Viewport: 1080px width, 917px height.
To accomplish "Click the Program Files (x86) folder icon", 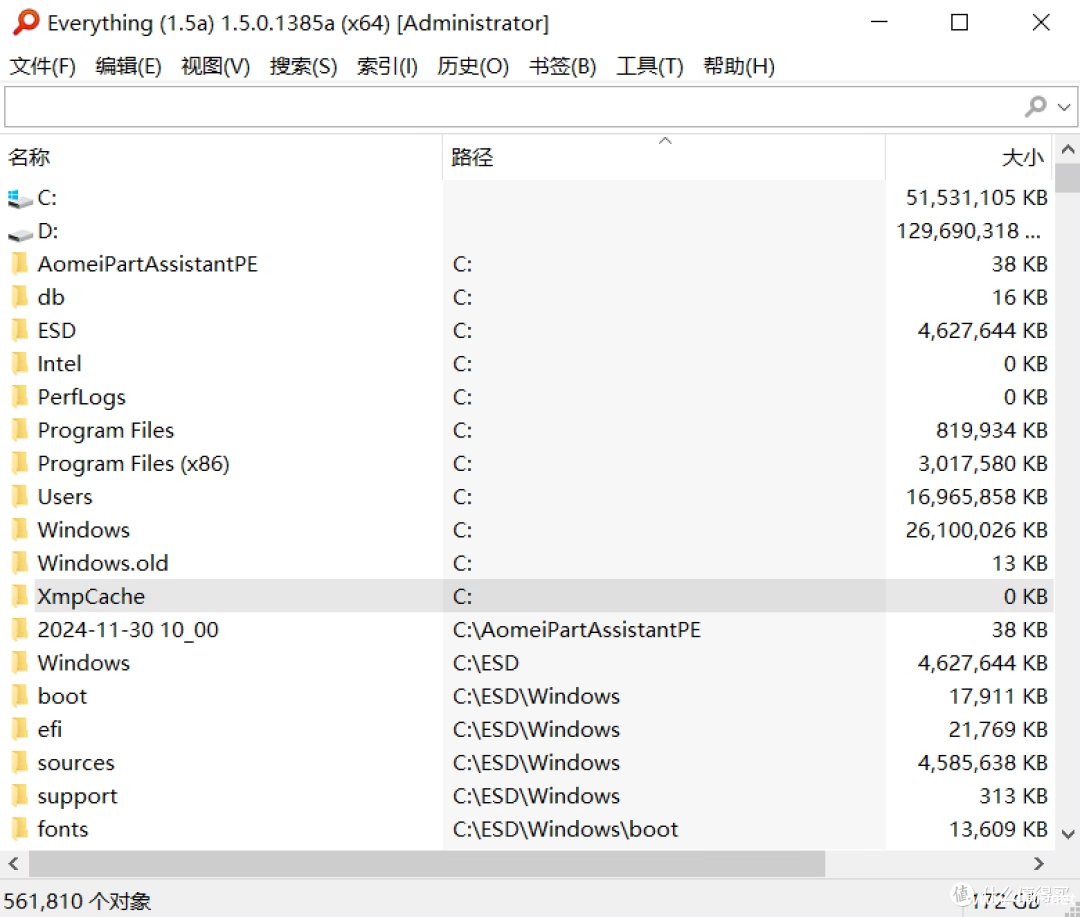I will 20,464.
